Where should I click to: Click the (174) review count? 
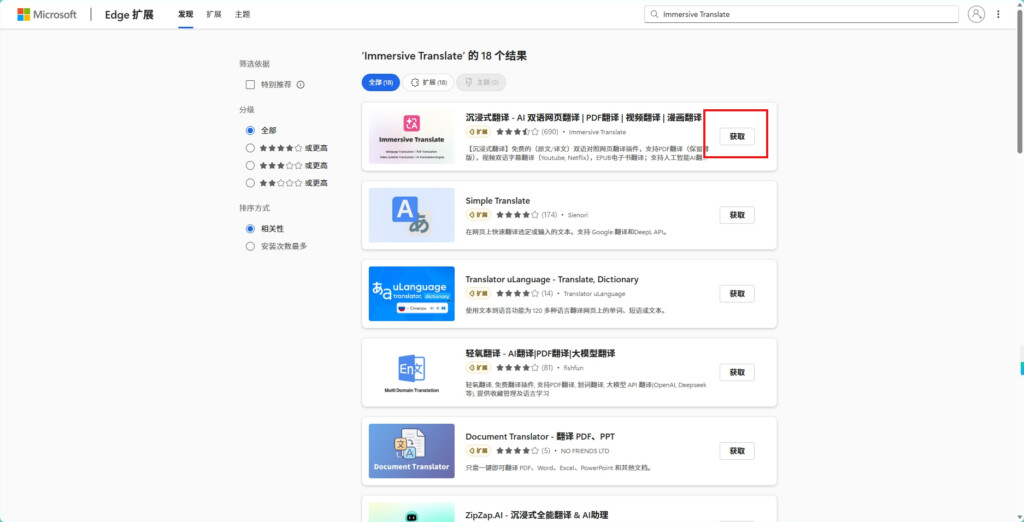(x=549, y=215)
